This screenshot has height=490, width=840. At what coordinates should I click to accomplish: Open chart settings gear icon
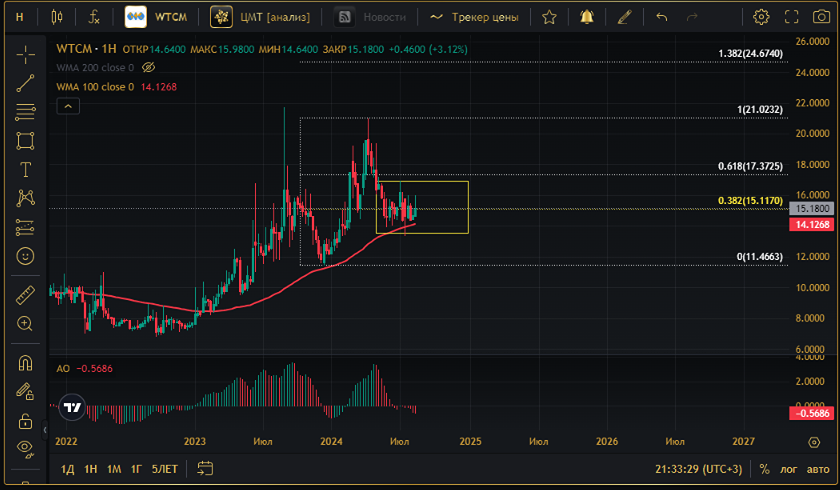[x=761, y=17]
